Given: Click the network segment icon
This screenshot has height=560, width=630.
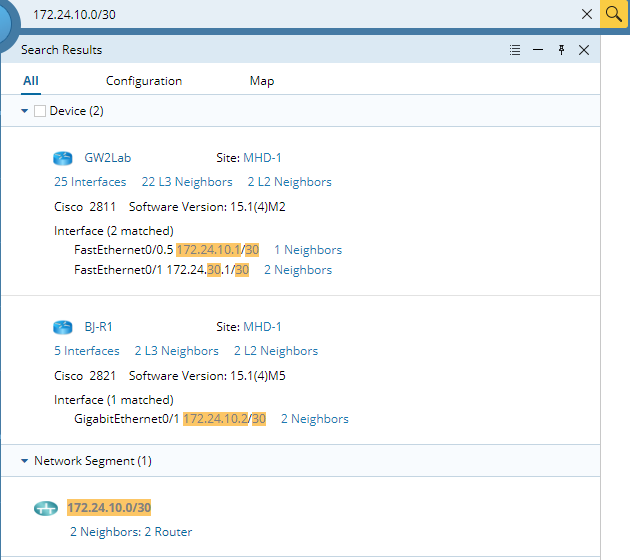Looking at the screenshot, I should 45,508.
